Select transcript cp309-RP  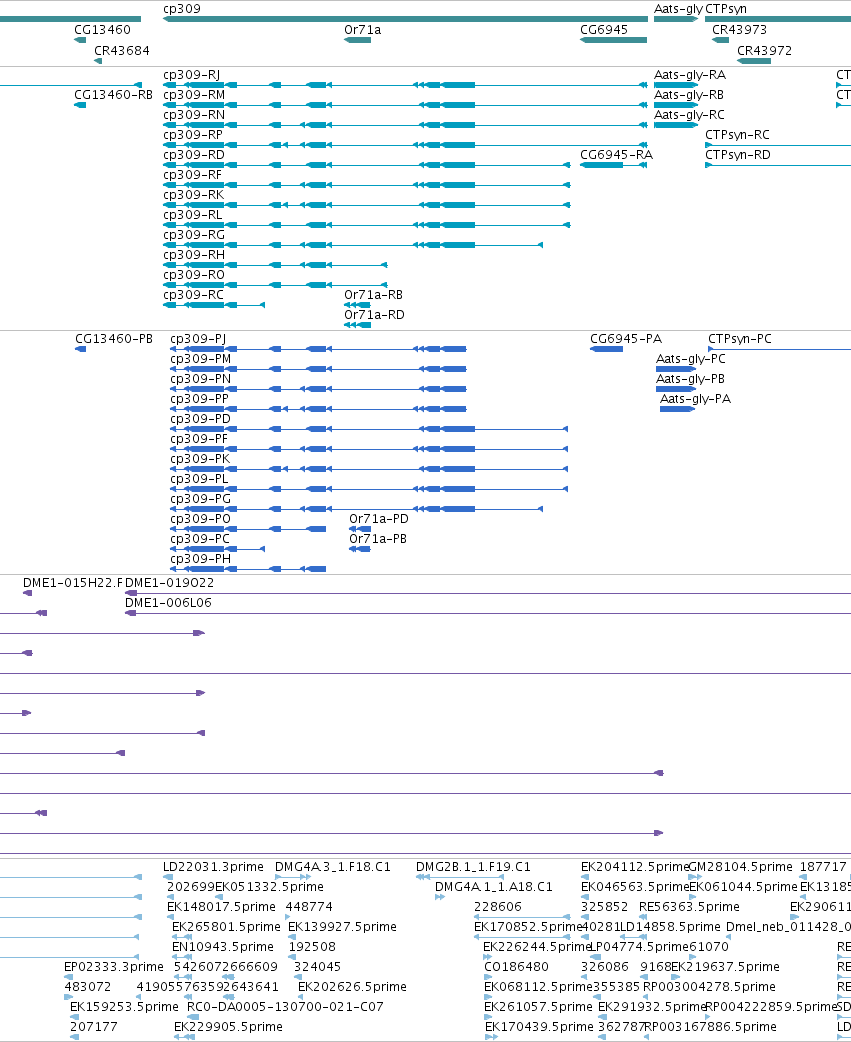[193, 134]
